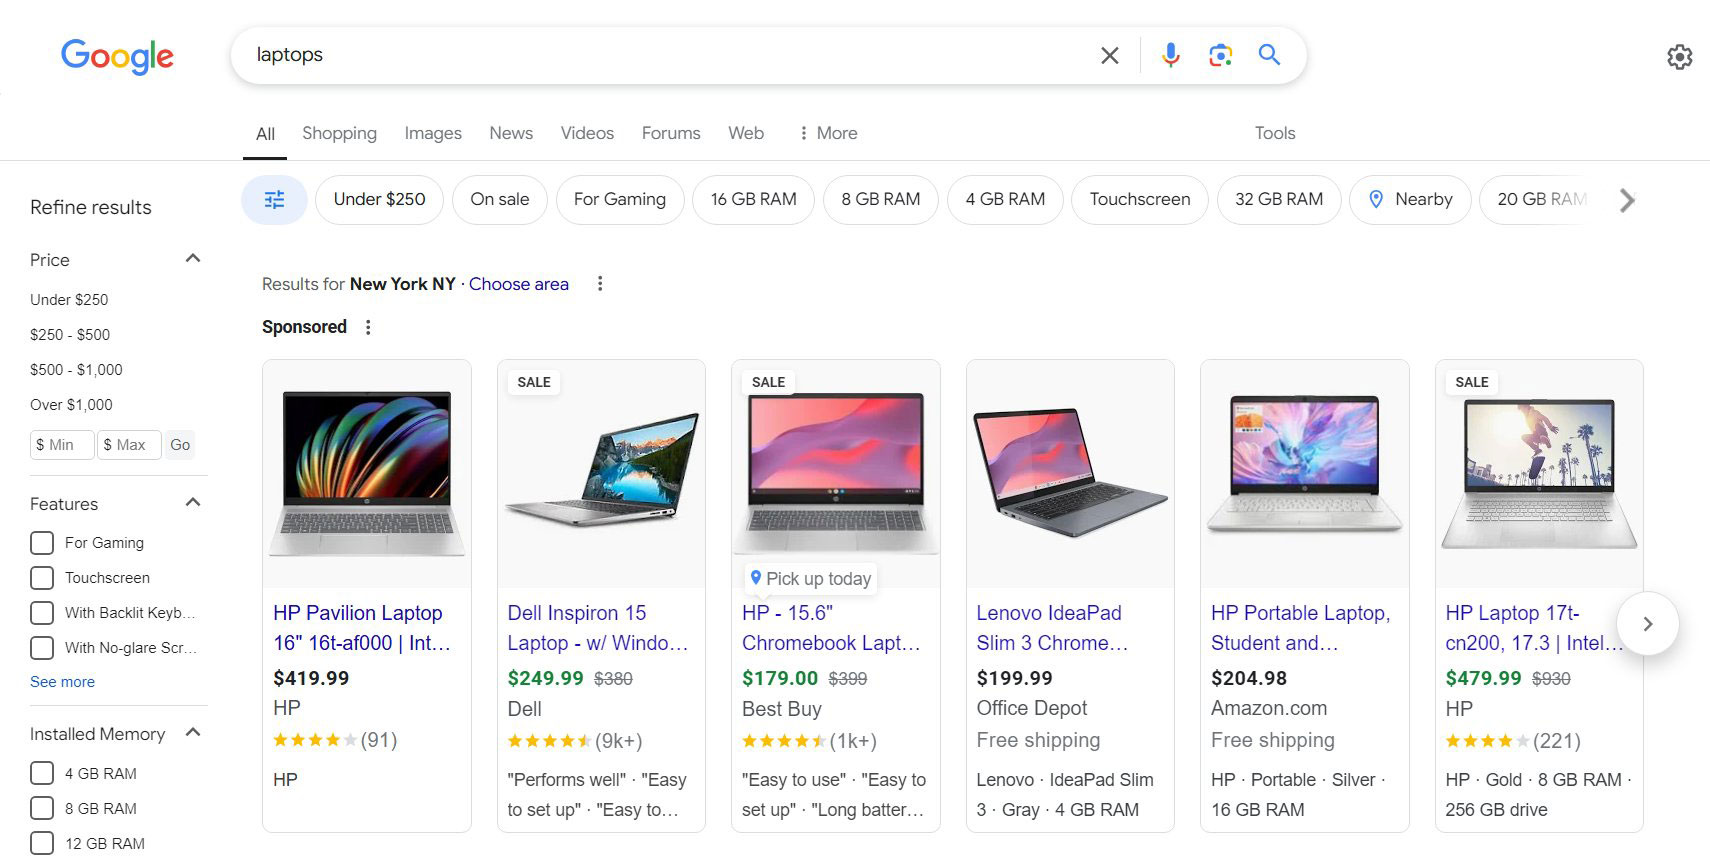Check the Touchscreen filter checkbox

coord(41,577)
